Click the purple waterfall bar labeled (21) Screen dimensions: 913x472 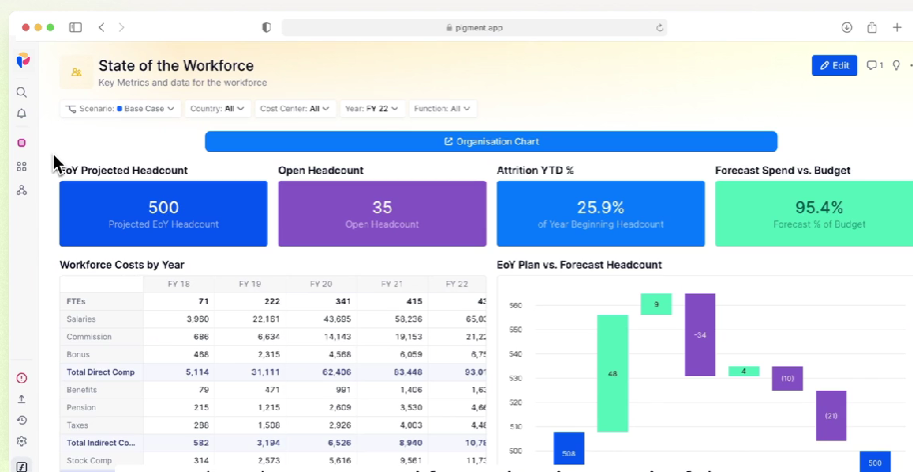tap(831, 416)
